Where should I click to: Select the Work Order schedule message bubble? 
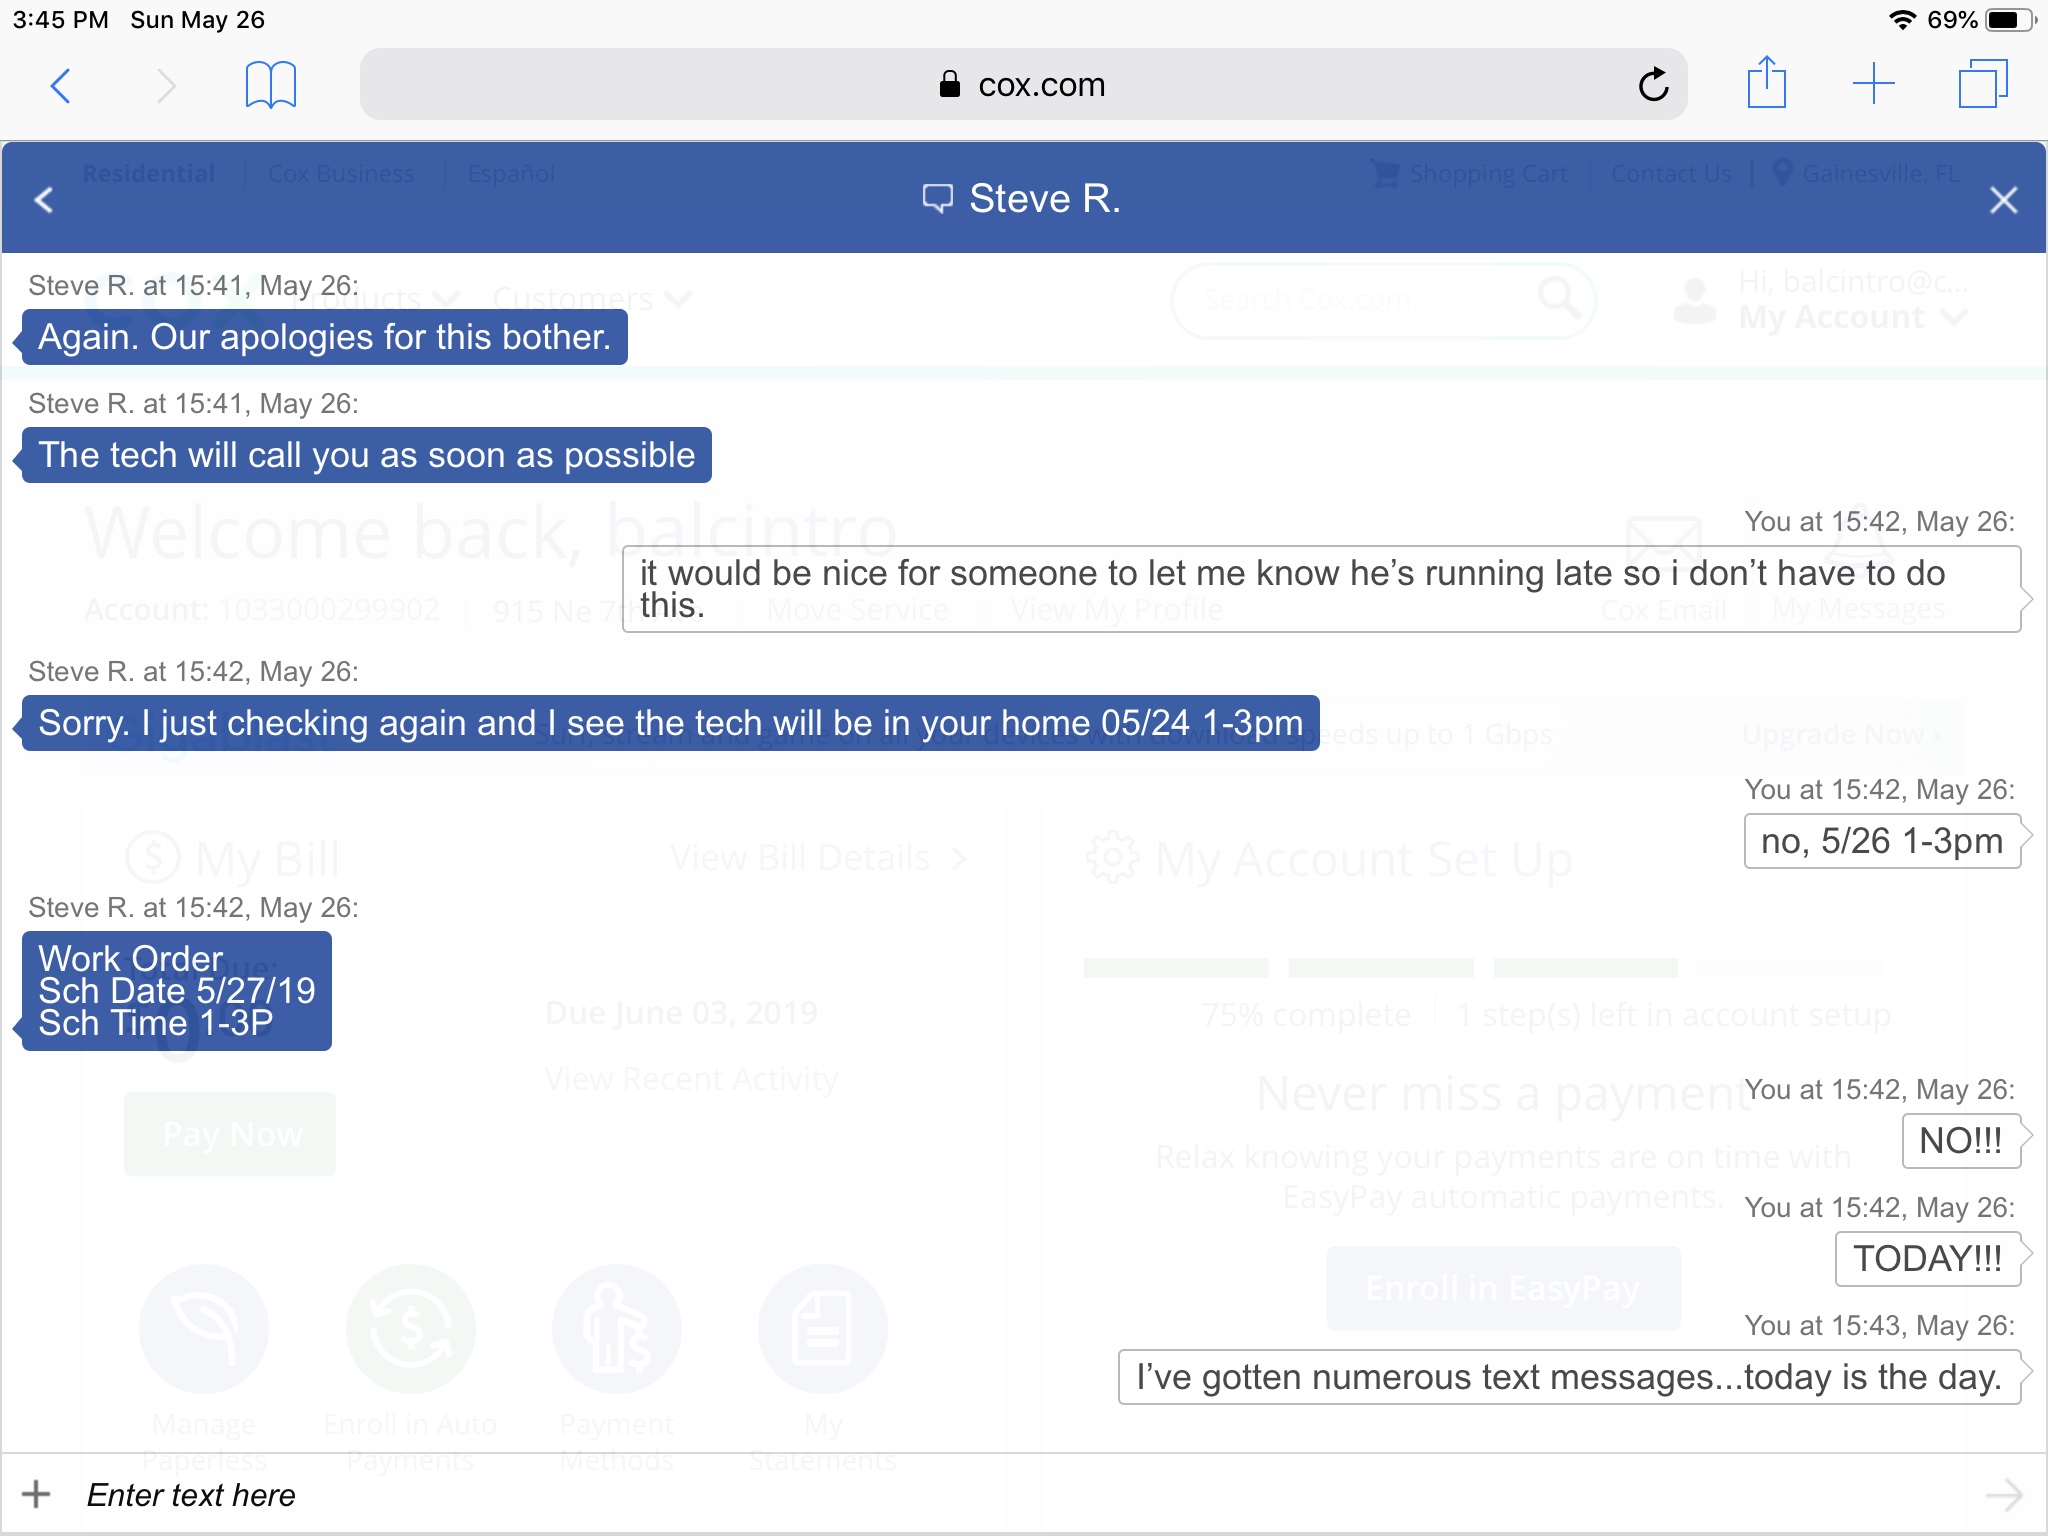177,990
